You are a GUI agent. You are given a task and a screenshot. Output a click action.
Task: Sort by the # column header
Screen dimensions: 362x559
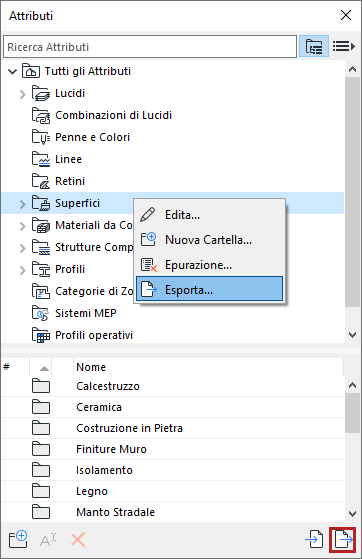[15, 367]
